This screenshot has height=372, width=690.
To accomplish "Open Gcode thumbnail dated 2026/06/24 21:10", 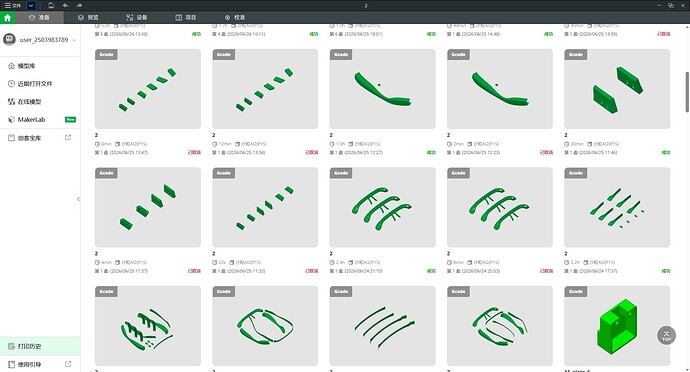I will click(x=382, y=207).
